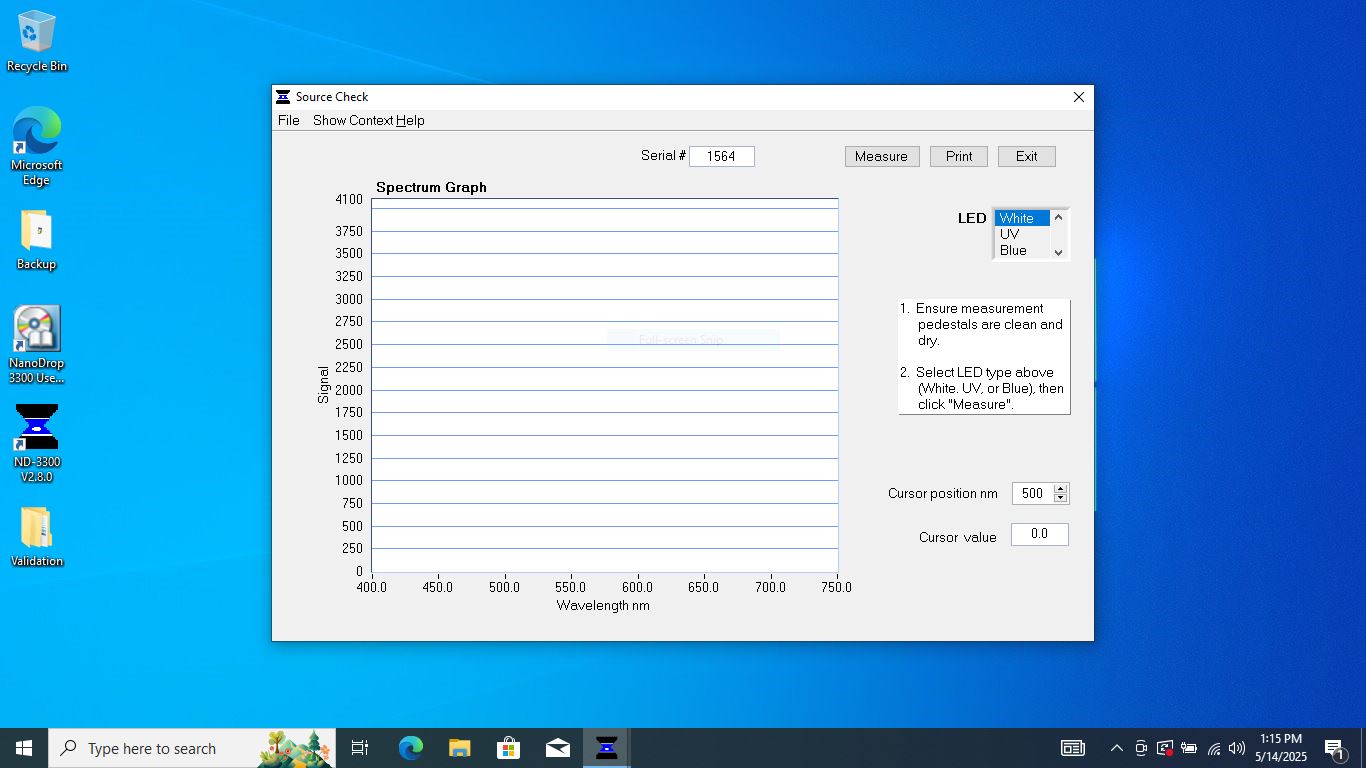The image size is (1366, 768).
Task: Click the Serial # input field
Action: tap(721, 156)
